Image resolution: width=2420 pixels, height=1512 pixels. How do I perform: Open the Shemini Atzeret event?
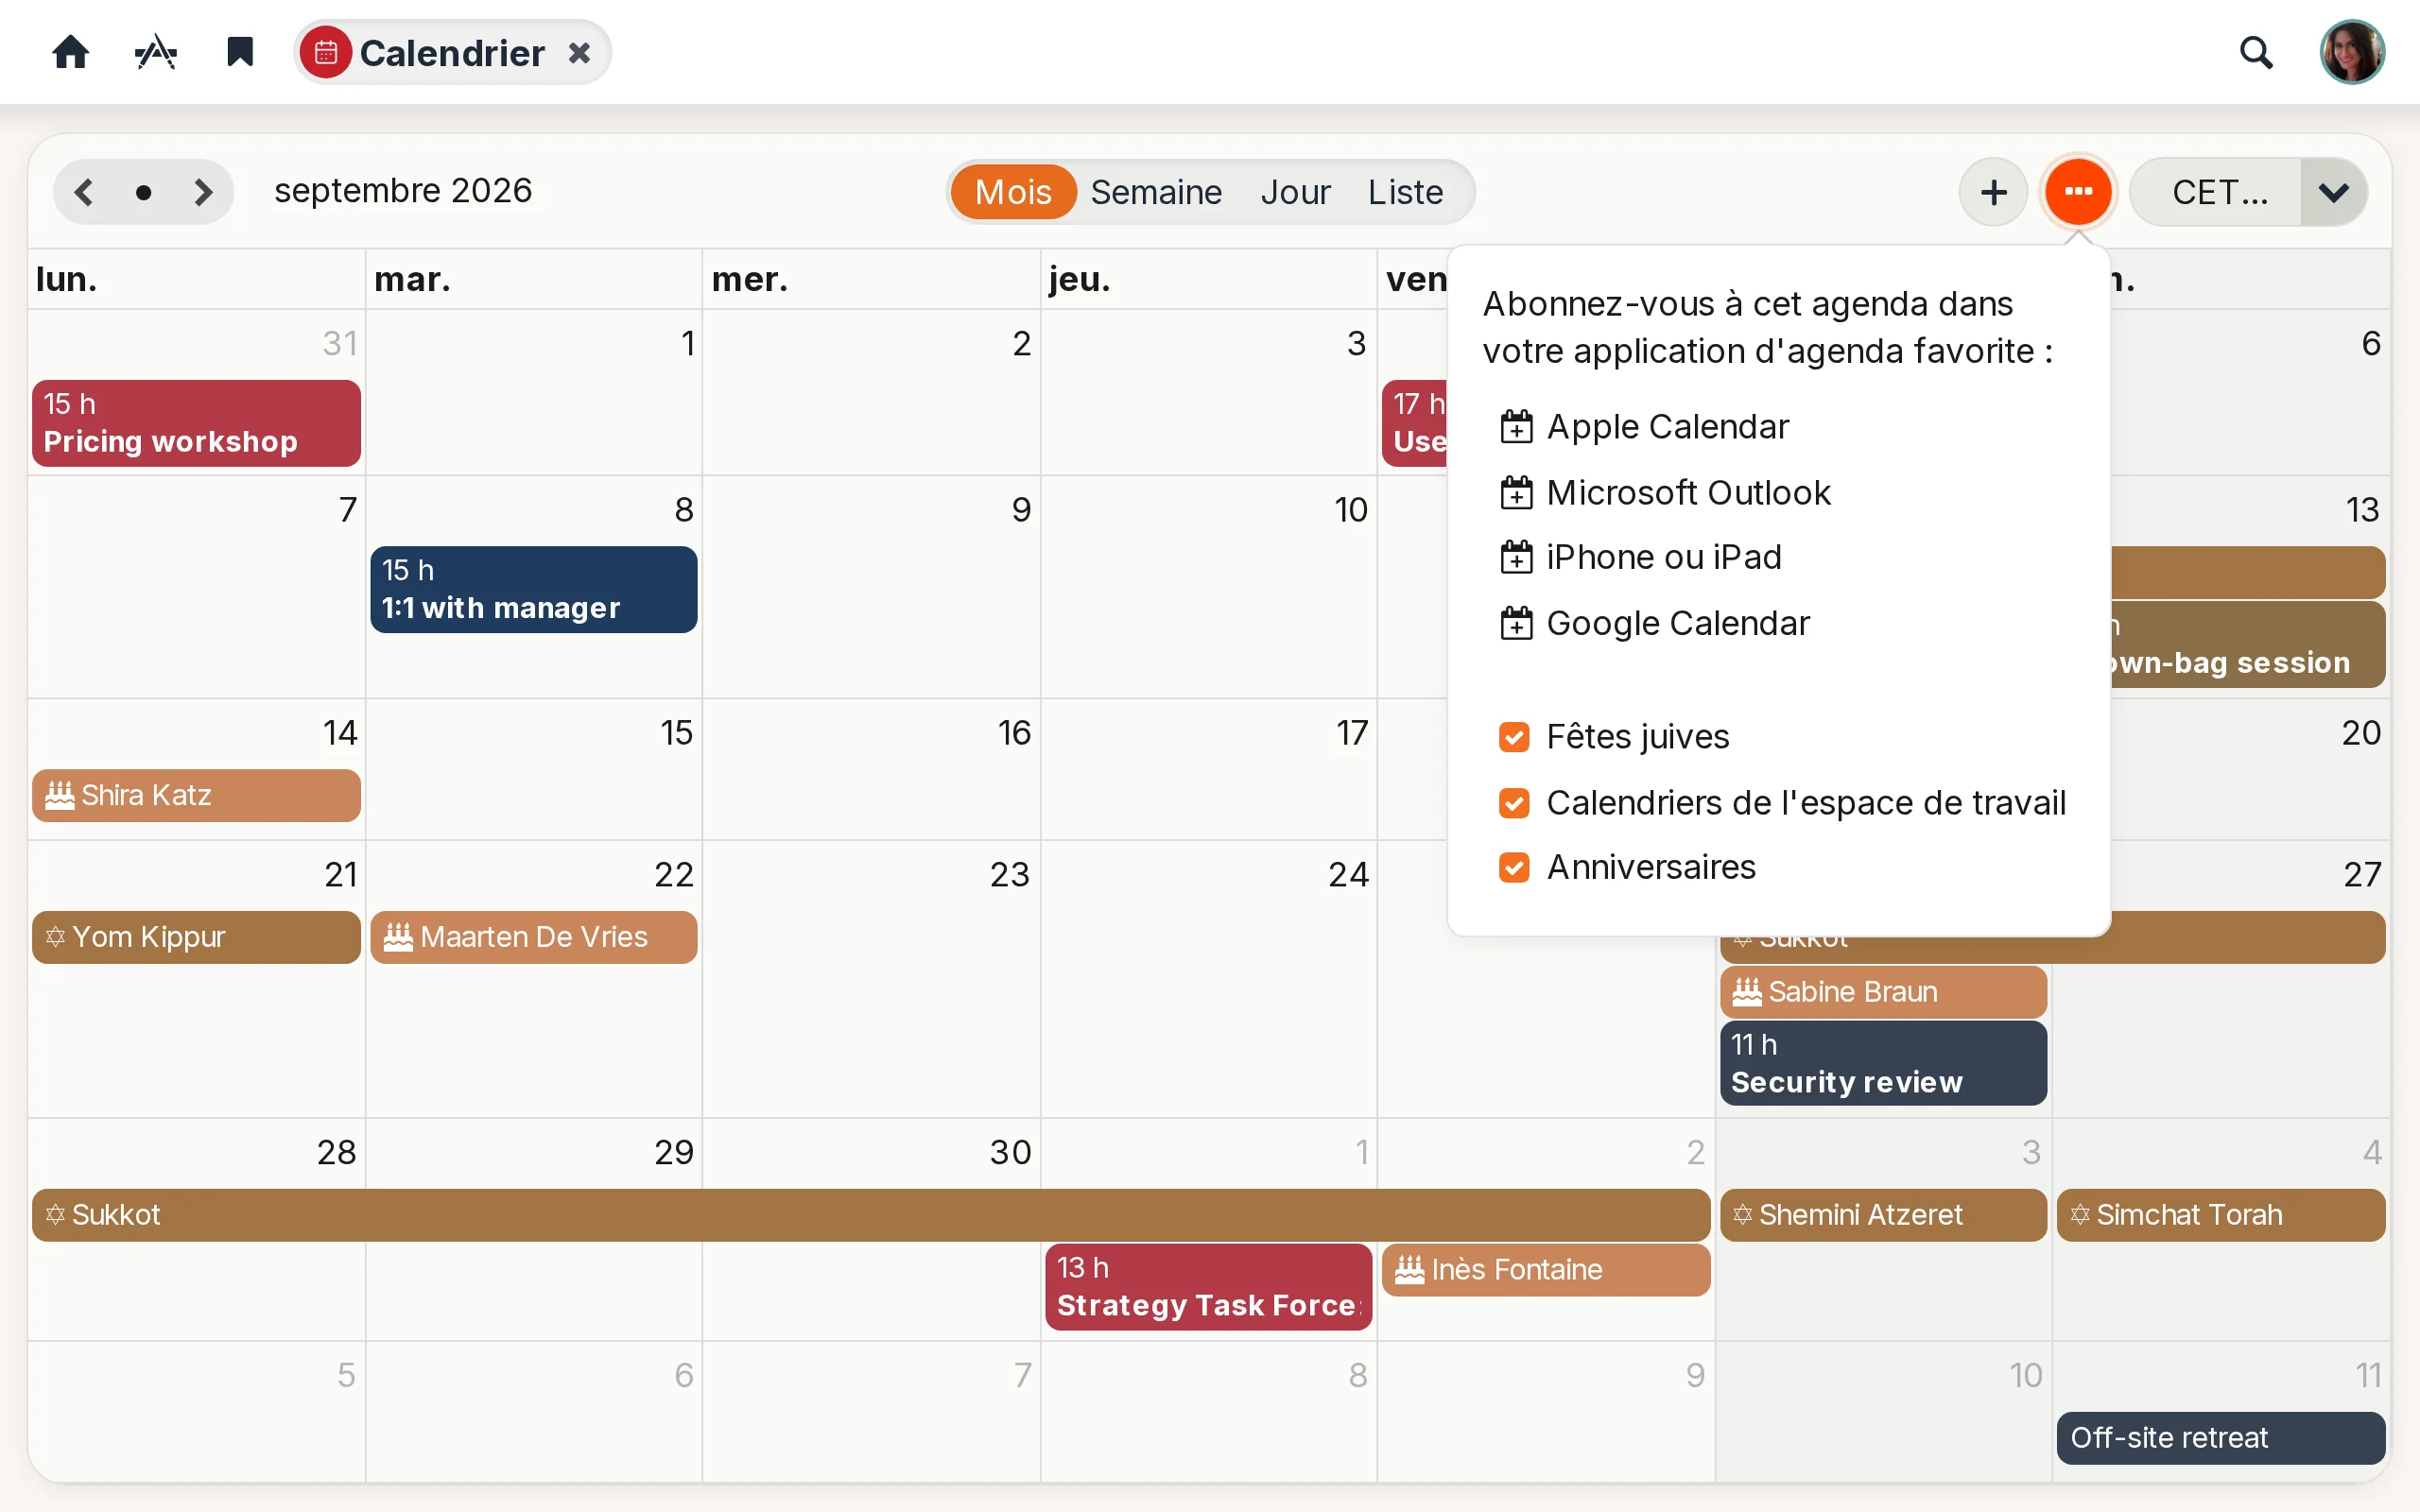[1883, 1215]
